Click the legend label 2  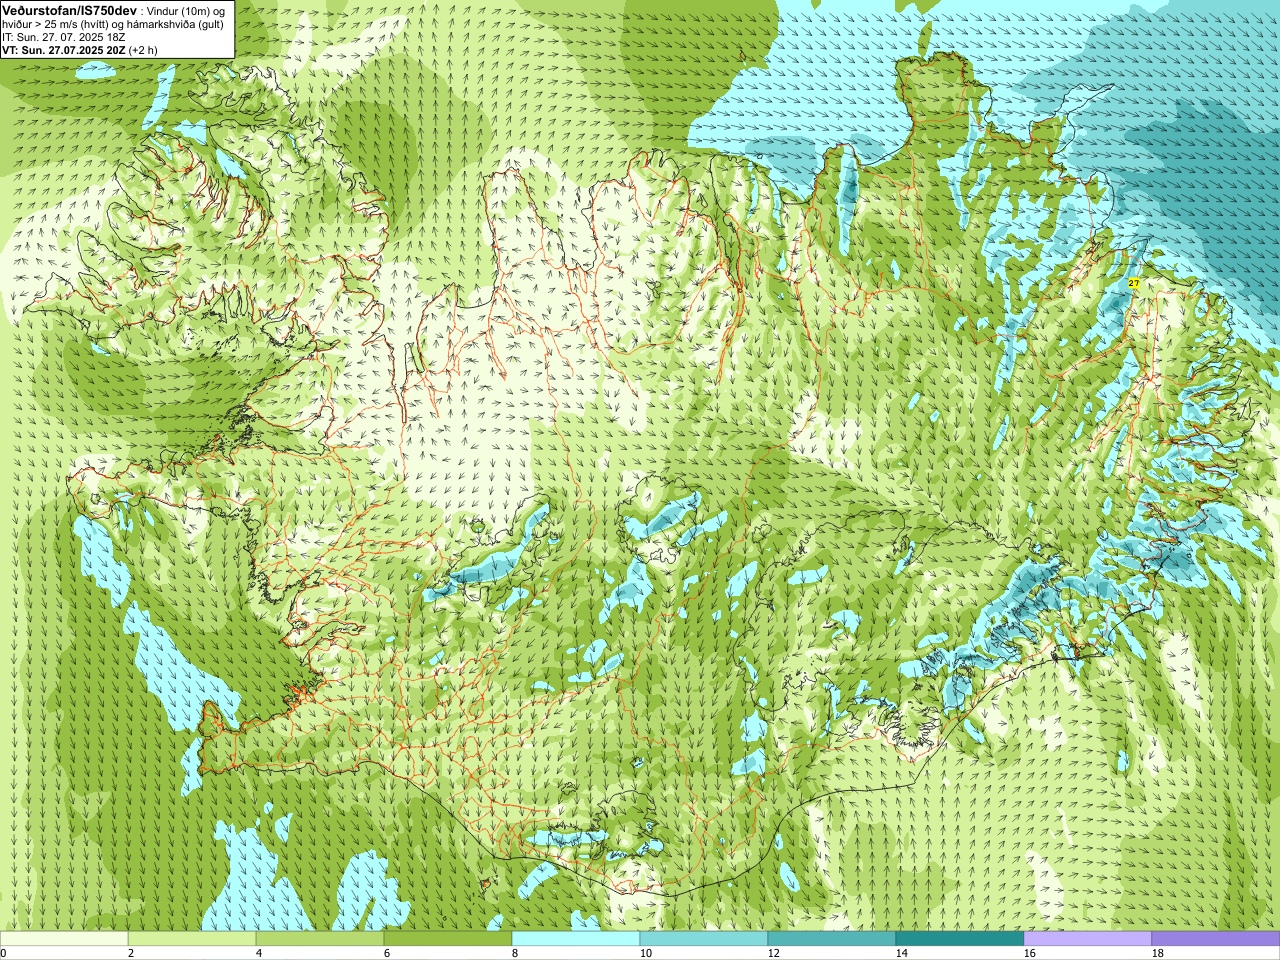pos(131,953)
